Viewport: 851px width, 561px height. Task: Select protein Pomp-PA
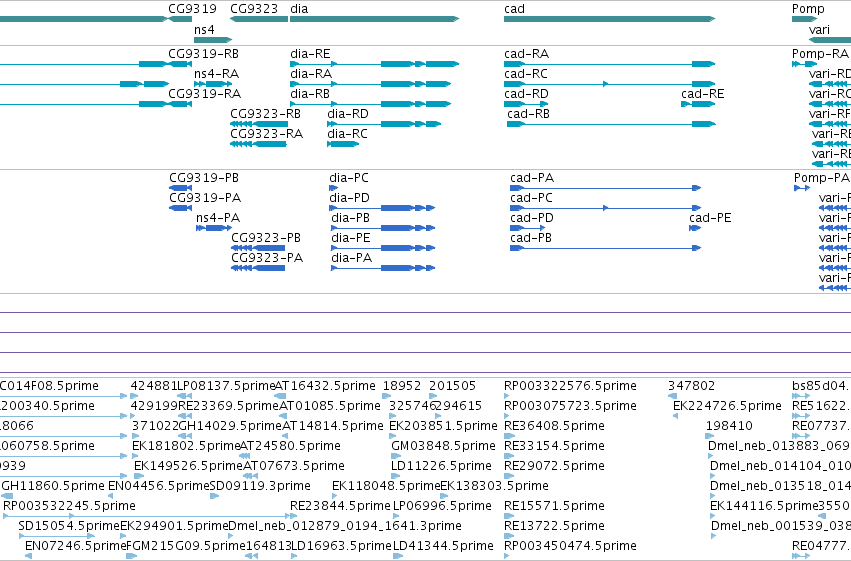[821, 178]
